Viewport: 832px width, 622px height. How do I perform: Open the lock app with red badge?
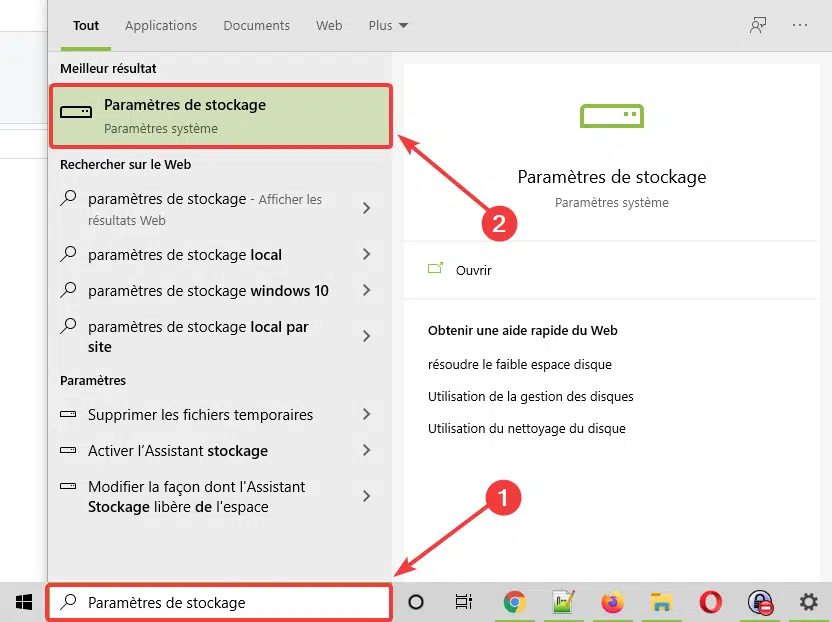(x=760, y=602)
